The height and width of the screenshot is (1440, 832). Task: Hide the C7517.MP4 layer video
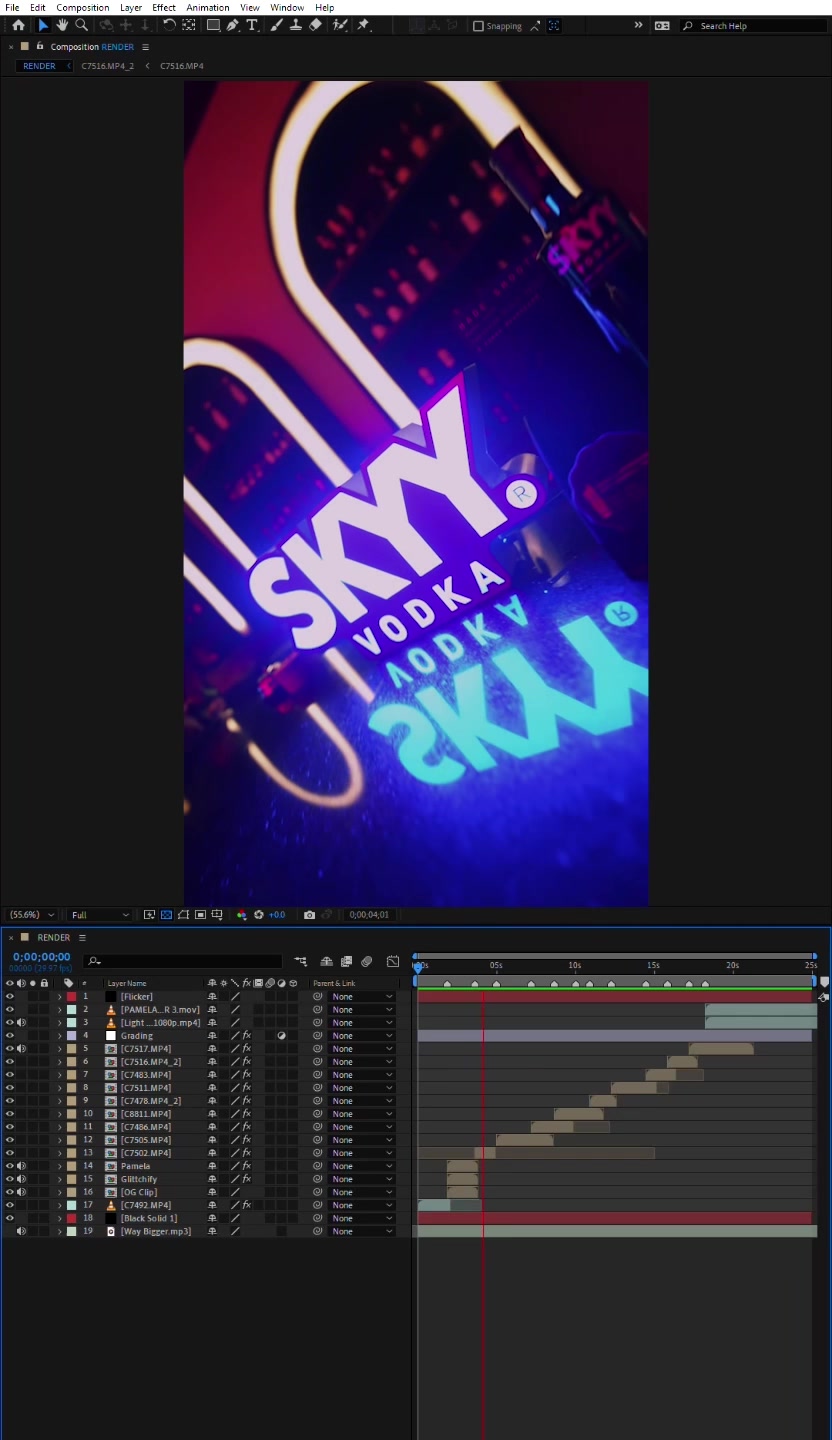pos(10,1049)
